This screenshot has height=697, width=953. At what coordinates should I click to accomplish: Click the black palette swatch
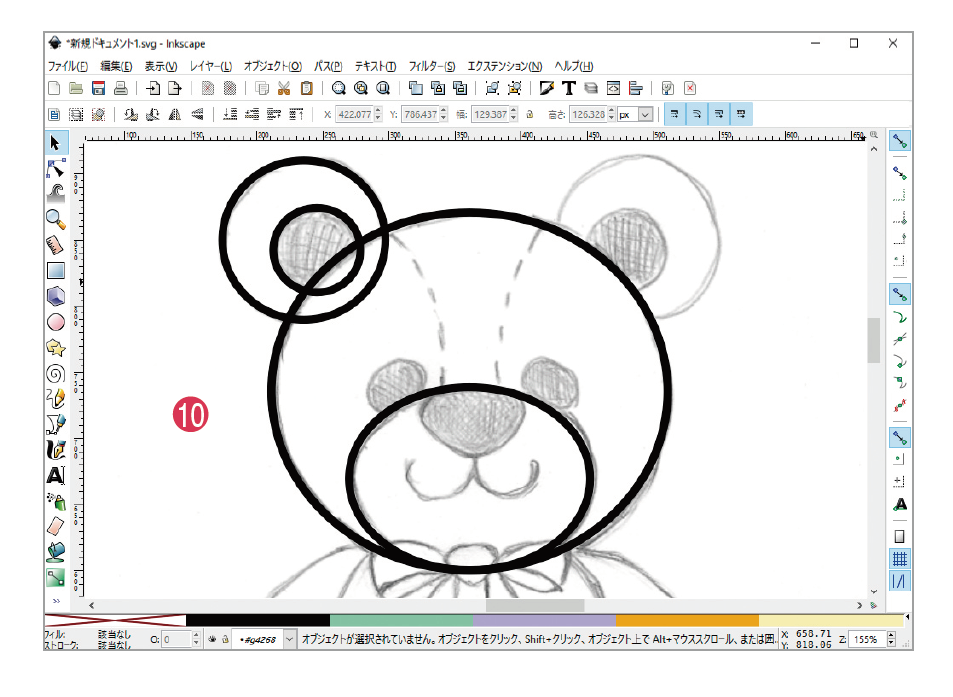click(x=258, y=620)
